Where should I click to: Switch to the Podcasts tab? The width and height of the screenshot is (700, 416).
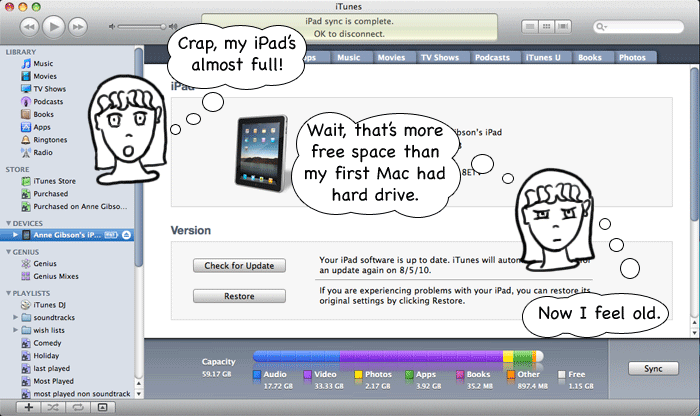pyautogui.click(x=492, y=57)
